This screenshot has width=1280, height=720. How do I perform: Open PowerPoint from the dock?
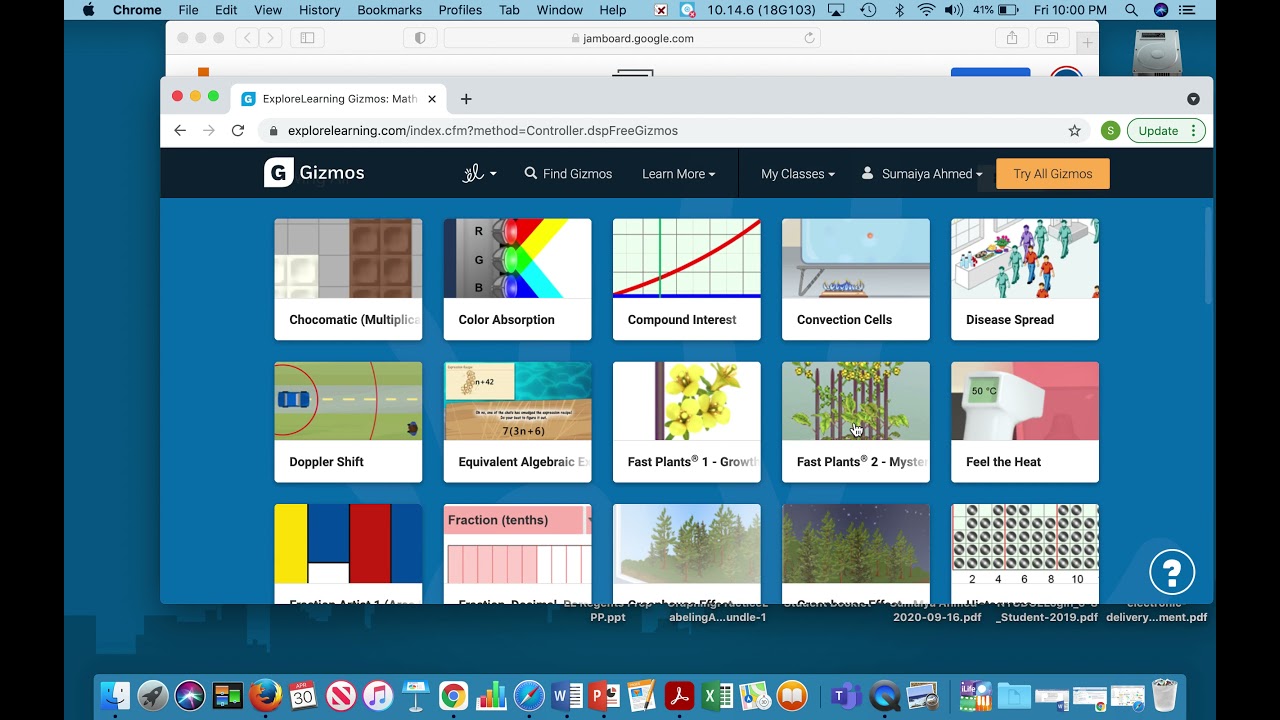point(603,695)
